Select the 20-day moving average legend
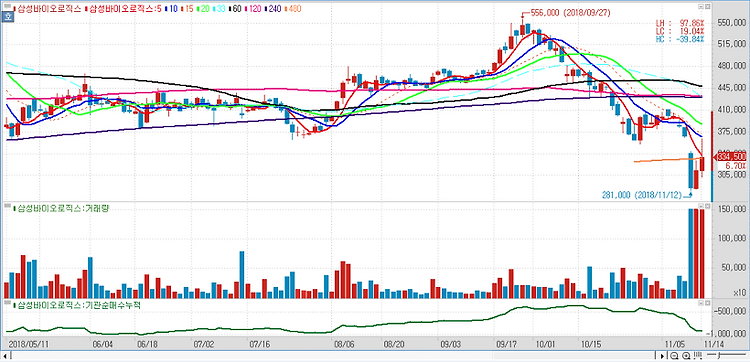The height and width of the screenshot is (362, 750). click(205, 8)
